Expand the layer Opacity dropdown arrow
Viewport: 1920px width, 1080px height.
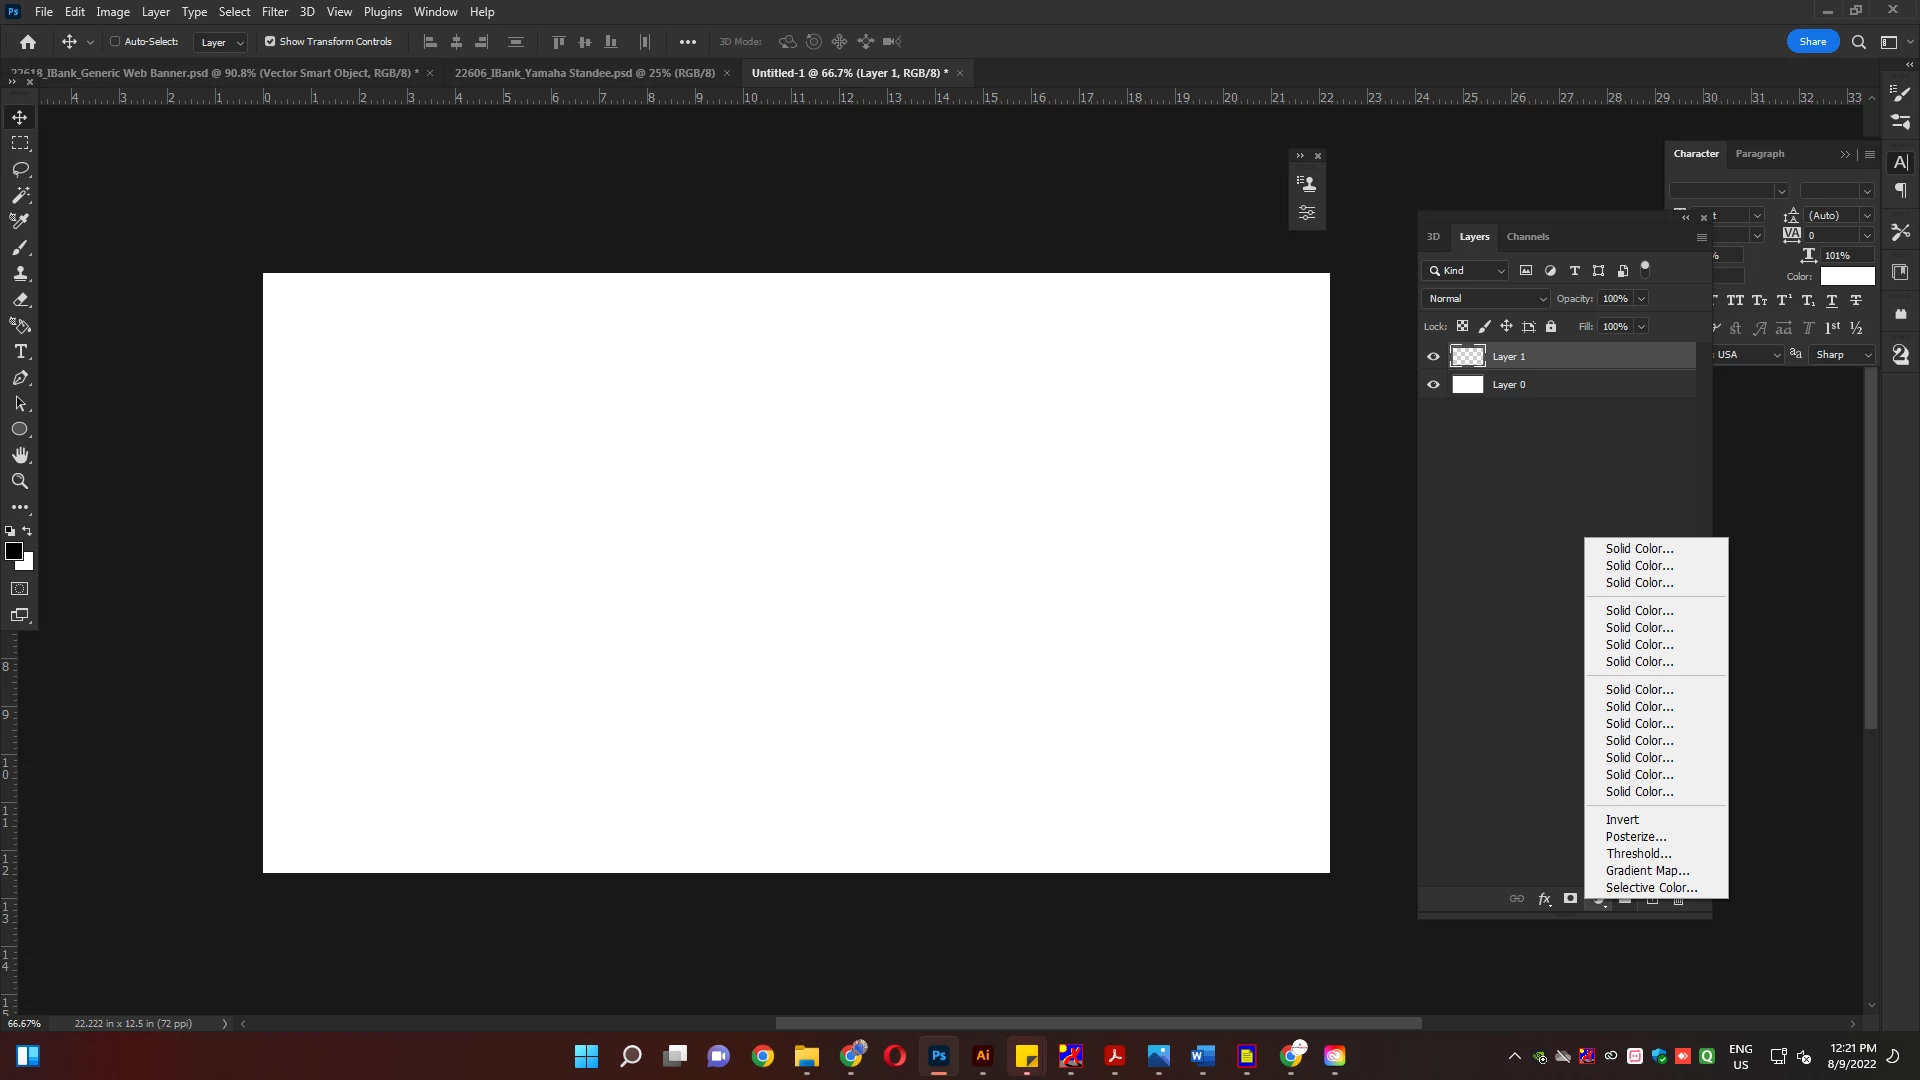click(x=1641, y=299)
